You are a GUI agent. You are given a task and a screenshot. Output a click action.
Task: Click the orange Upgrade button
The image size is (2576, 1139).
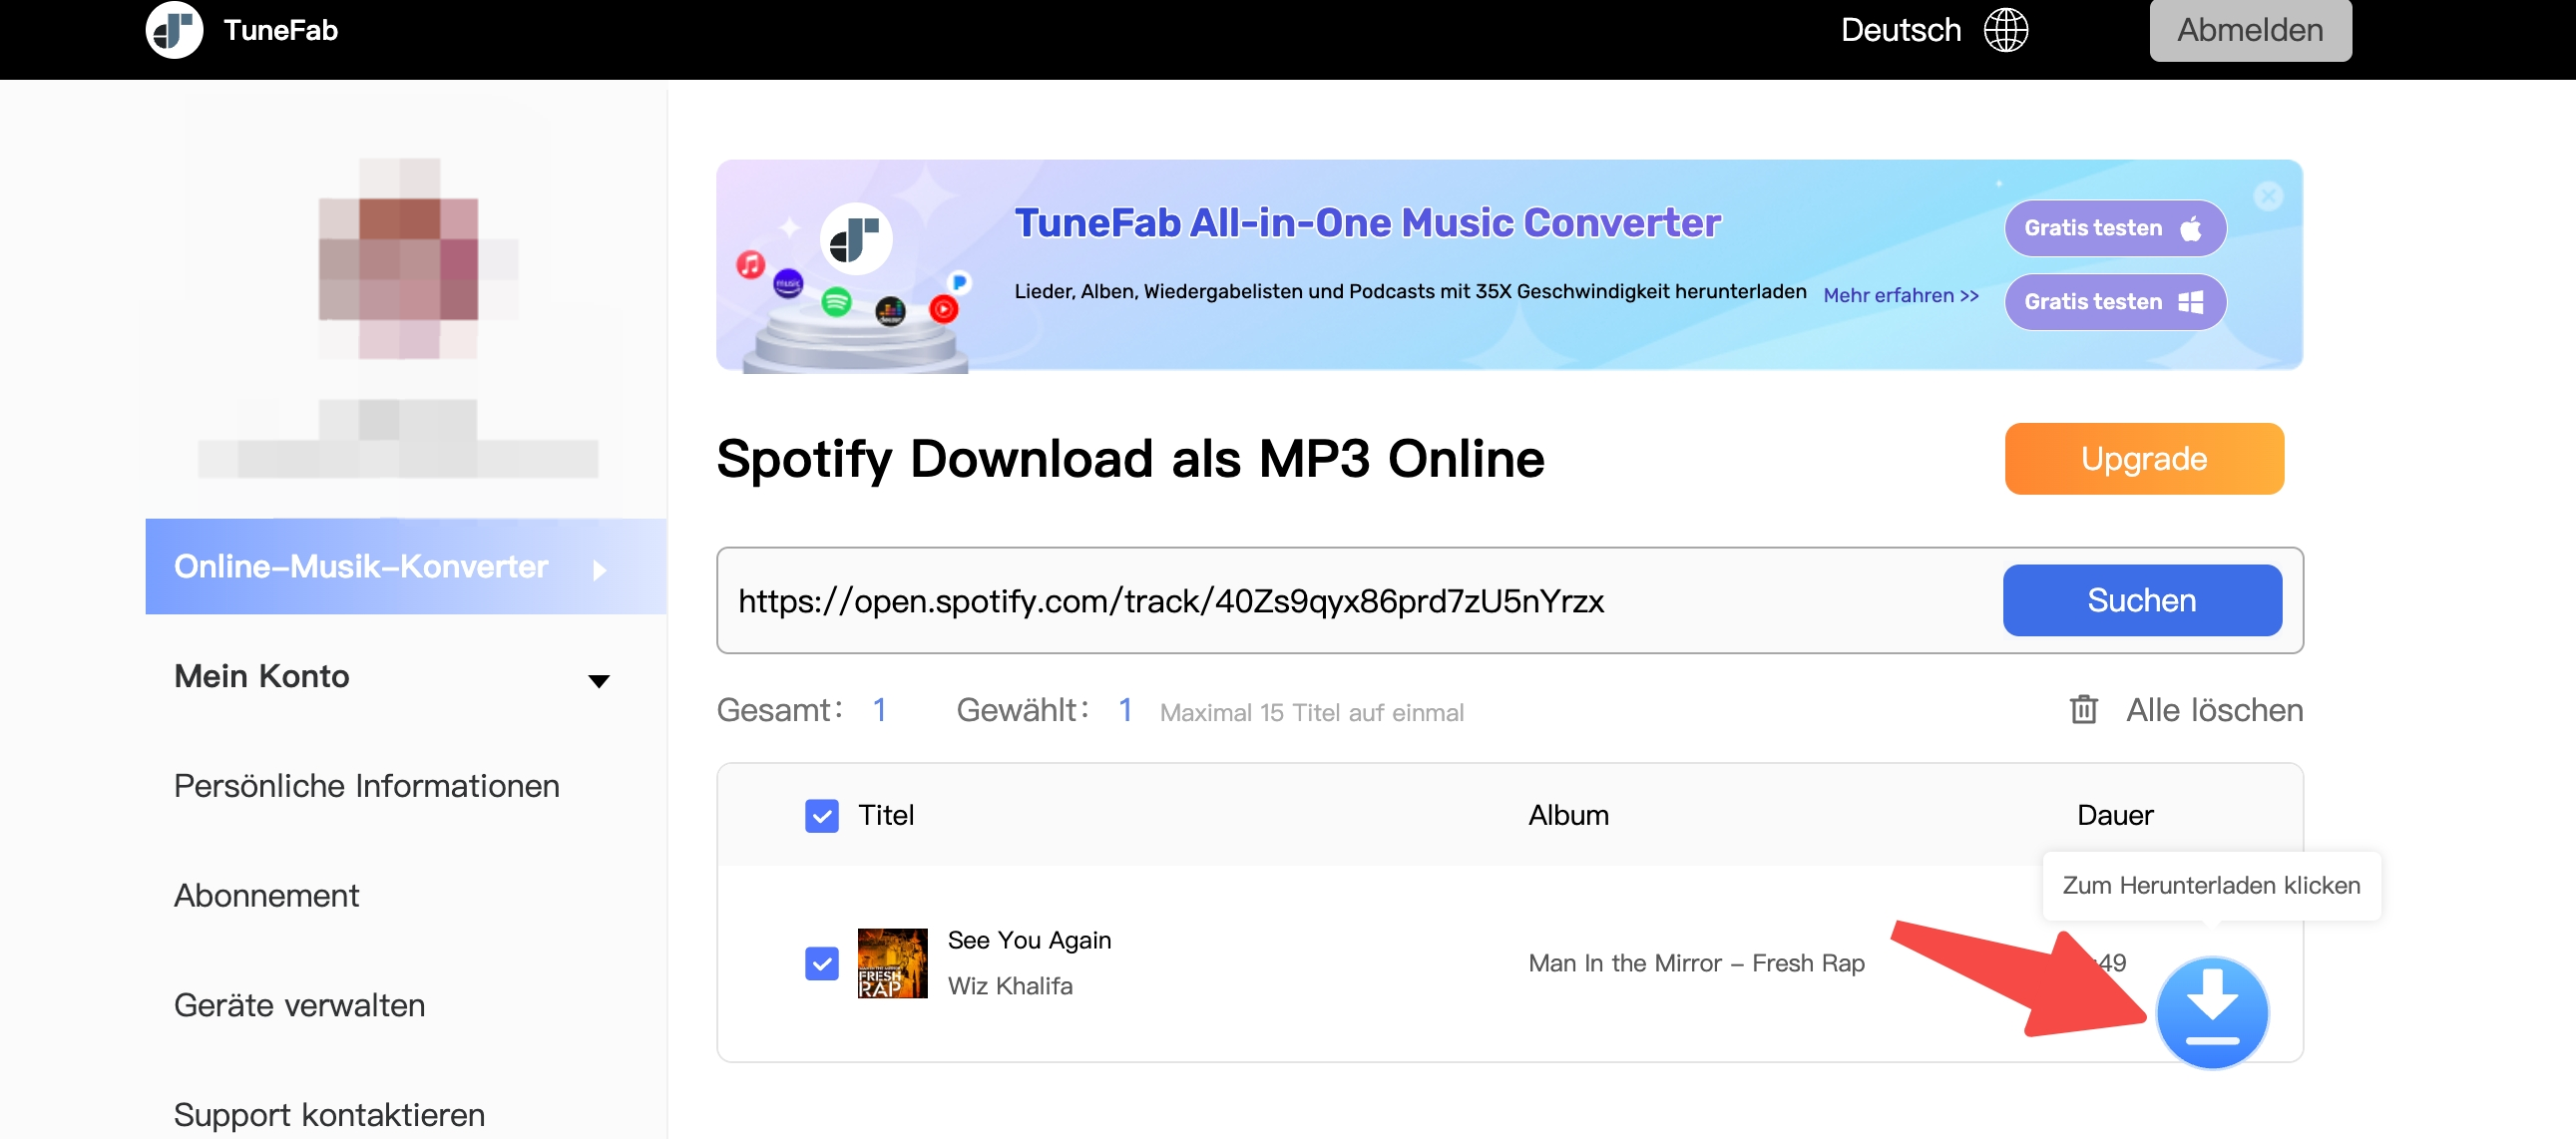2144,458
